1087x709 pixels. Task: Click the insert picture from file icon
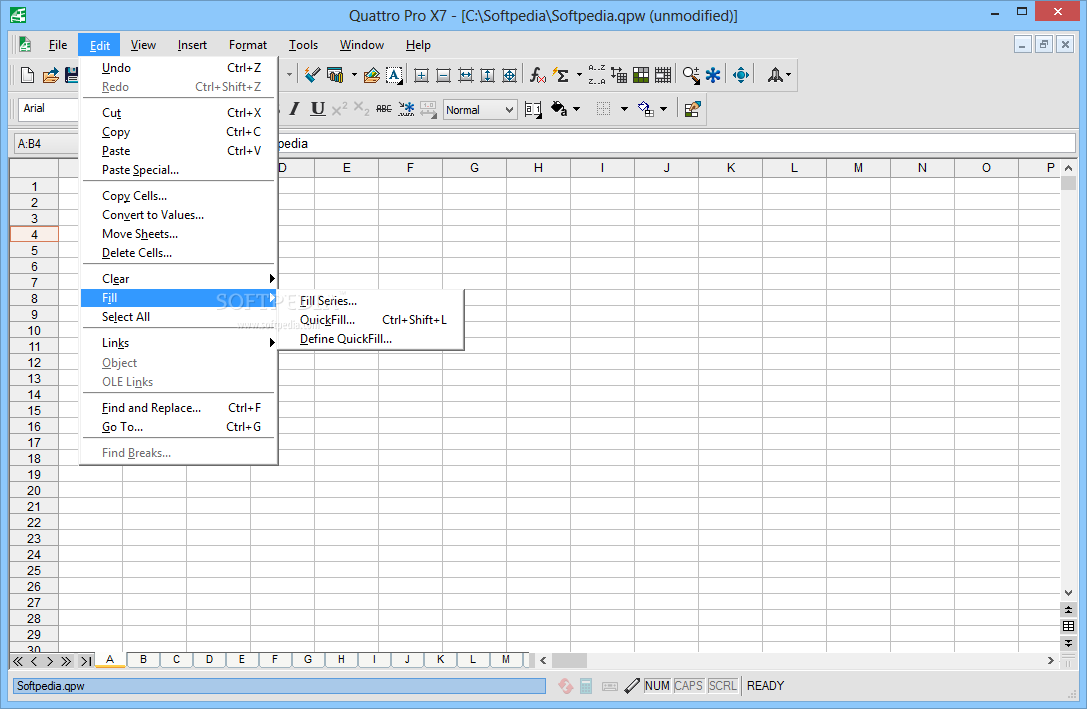372,75
